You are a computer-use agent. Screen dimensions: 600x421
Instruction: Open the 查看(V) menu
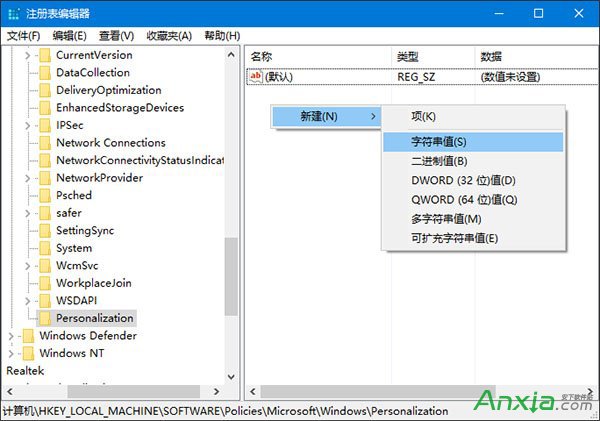116,36
